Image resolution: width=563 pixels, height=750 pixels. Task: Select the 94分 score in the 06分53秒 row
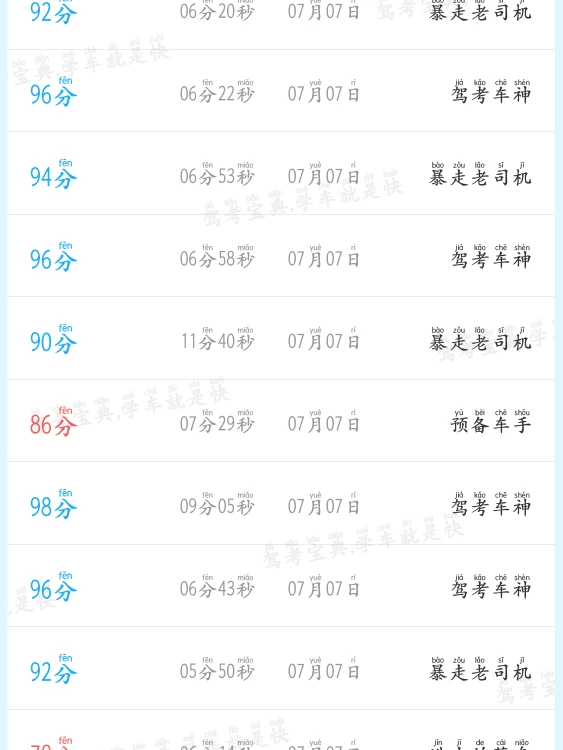click(54, 175)
